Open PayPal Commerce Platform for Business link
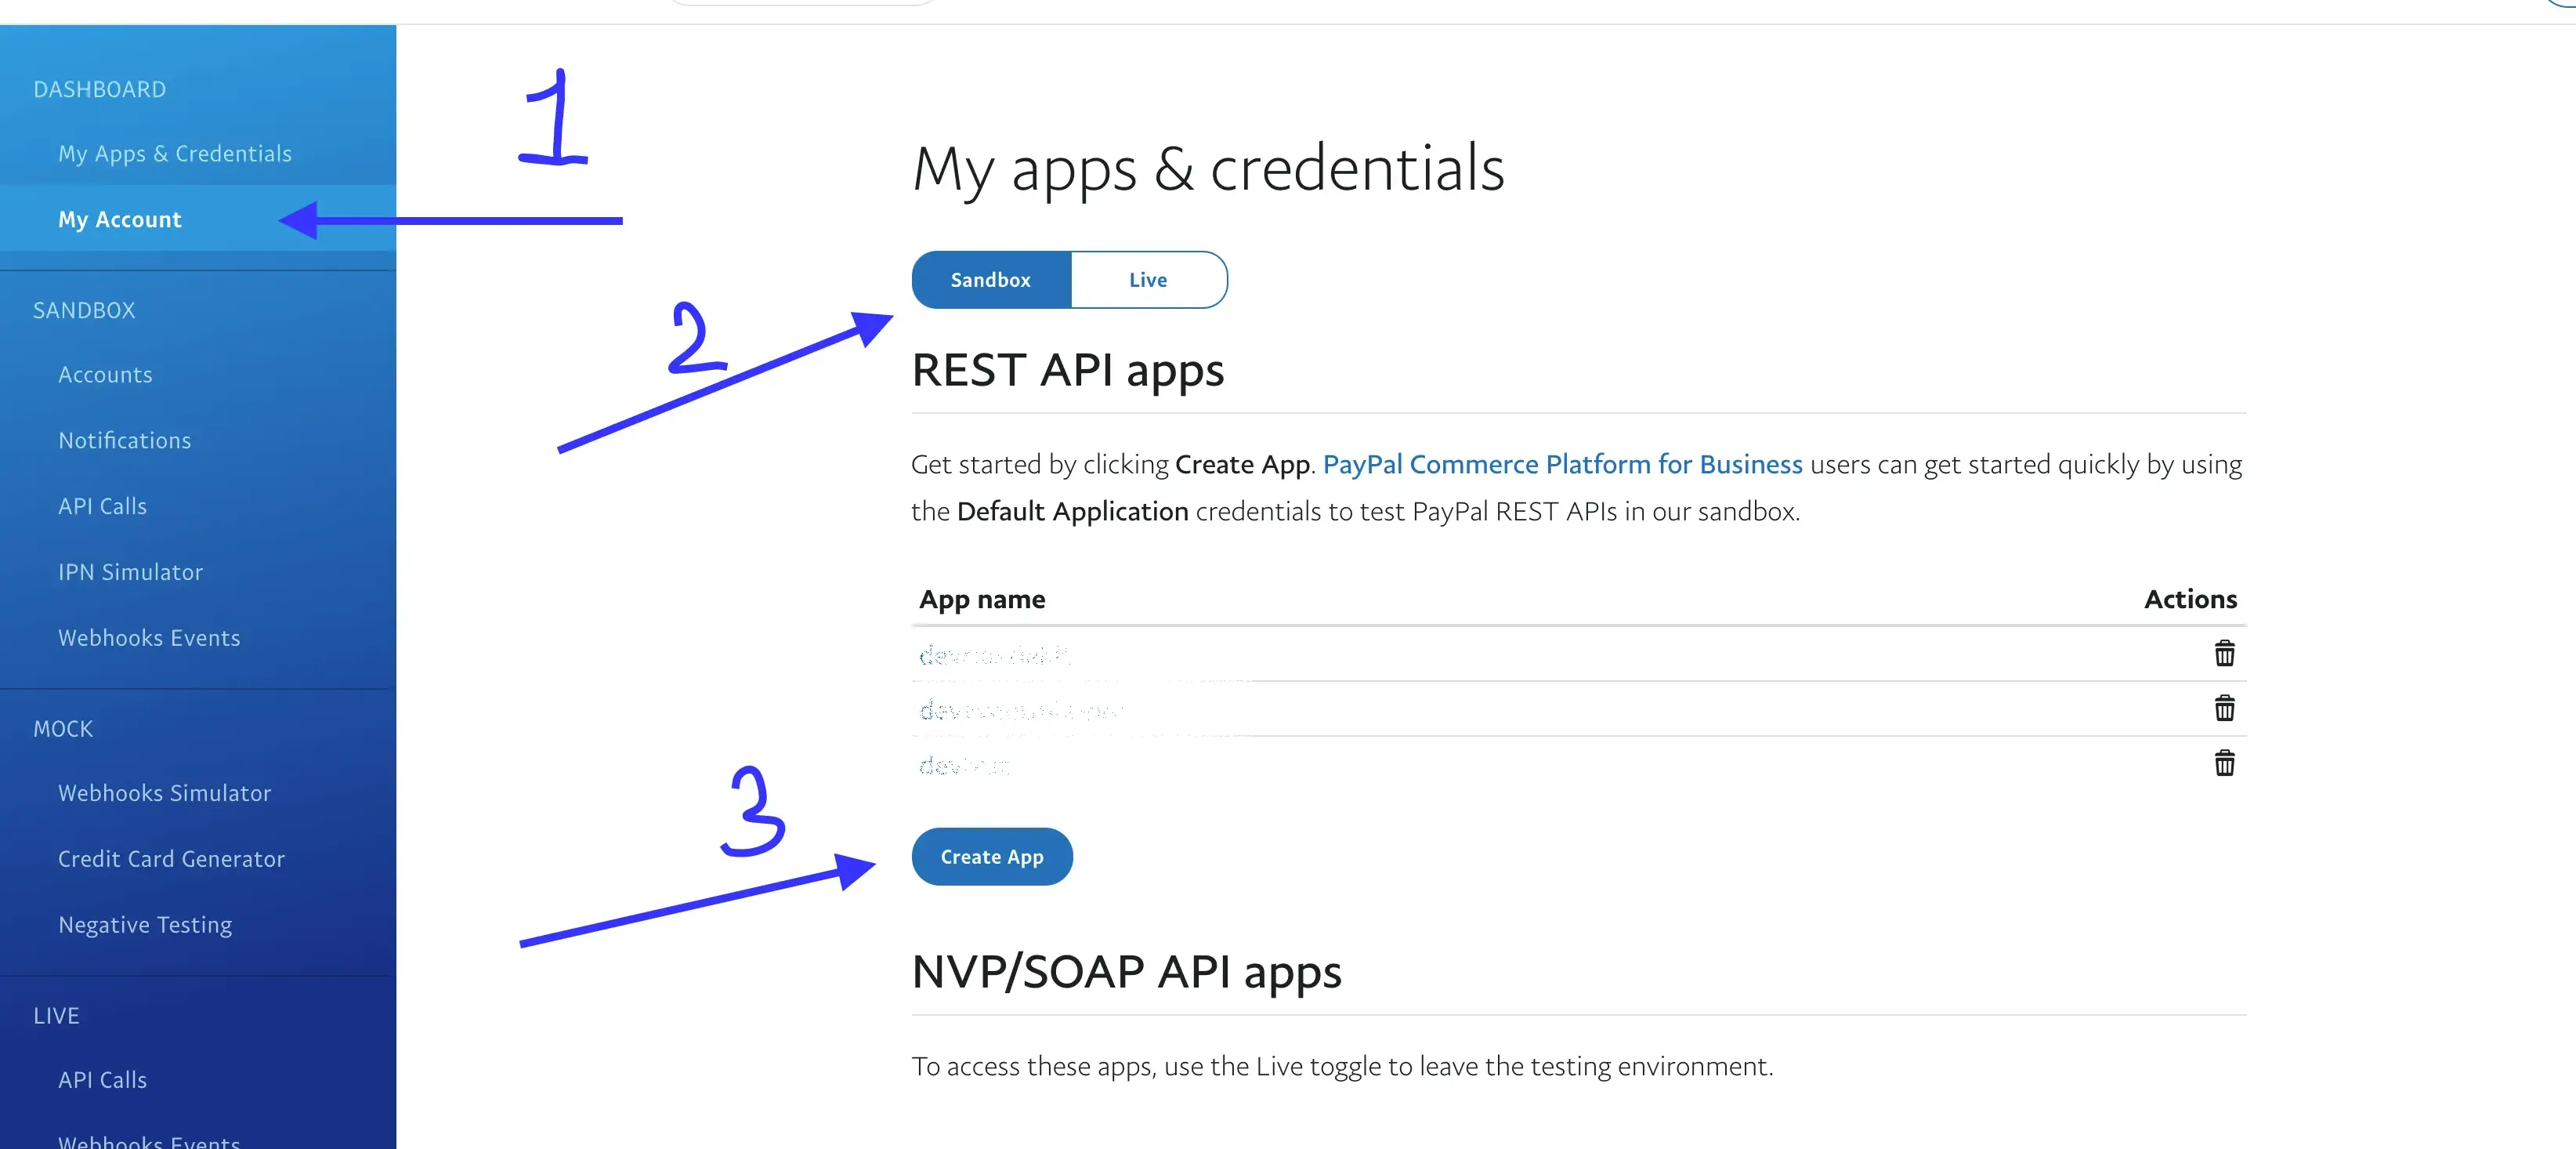This screenshot has width=2576, height=1149. pos(1561,465)
